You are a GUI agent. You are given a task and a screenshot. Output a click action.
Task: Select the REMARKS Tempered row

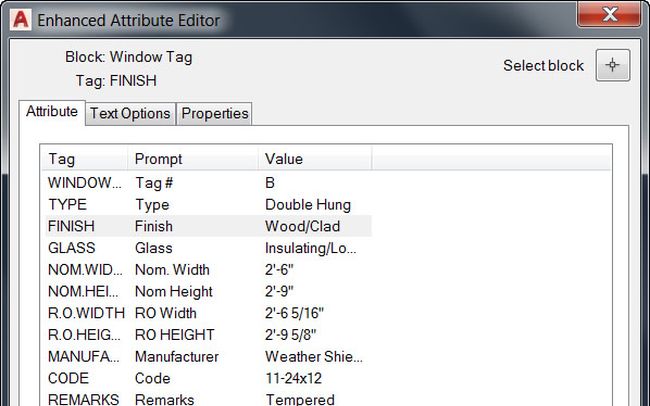click(x=206, y=399)
